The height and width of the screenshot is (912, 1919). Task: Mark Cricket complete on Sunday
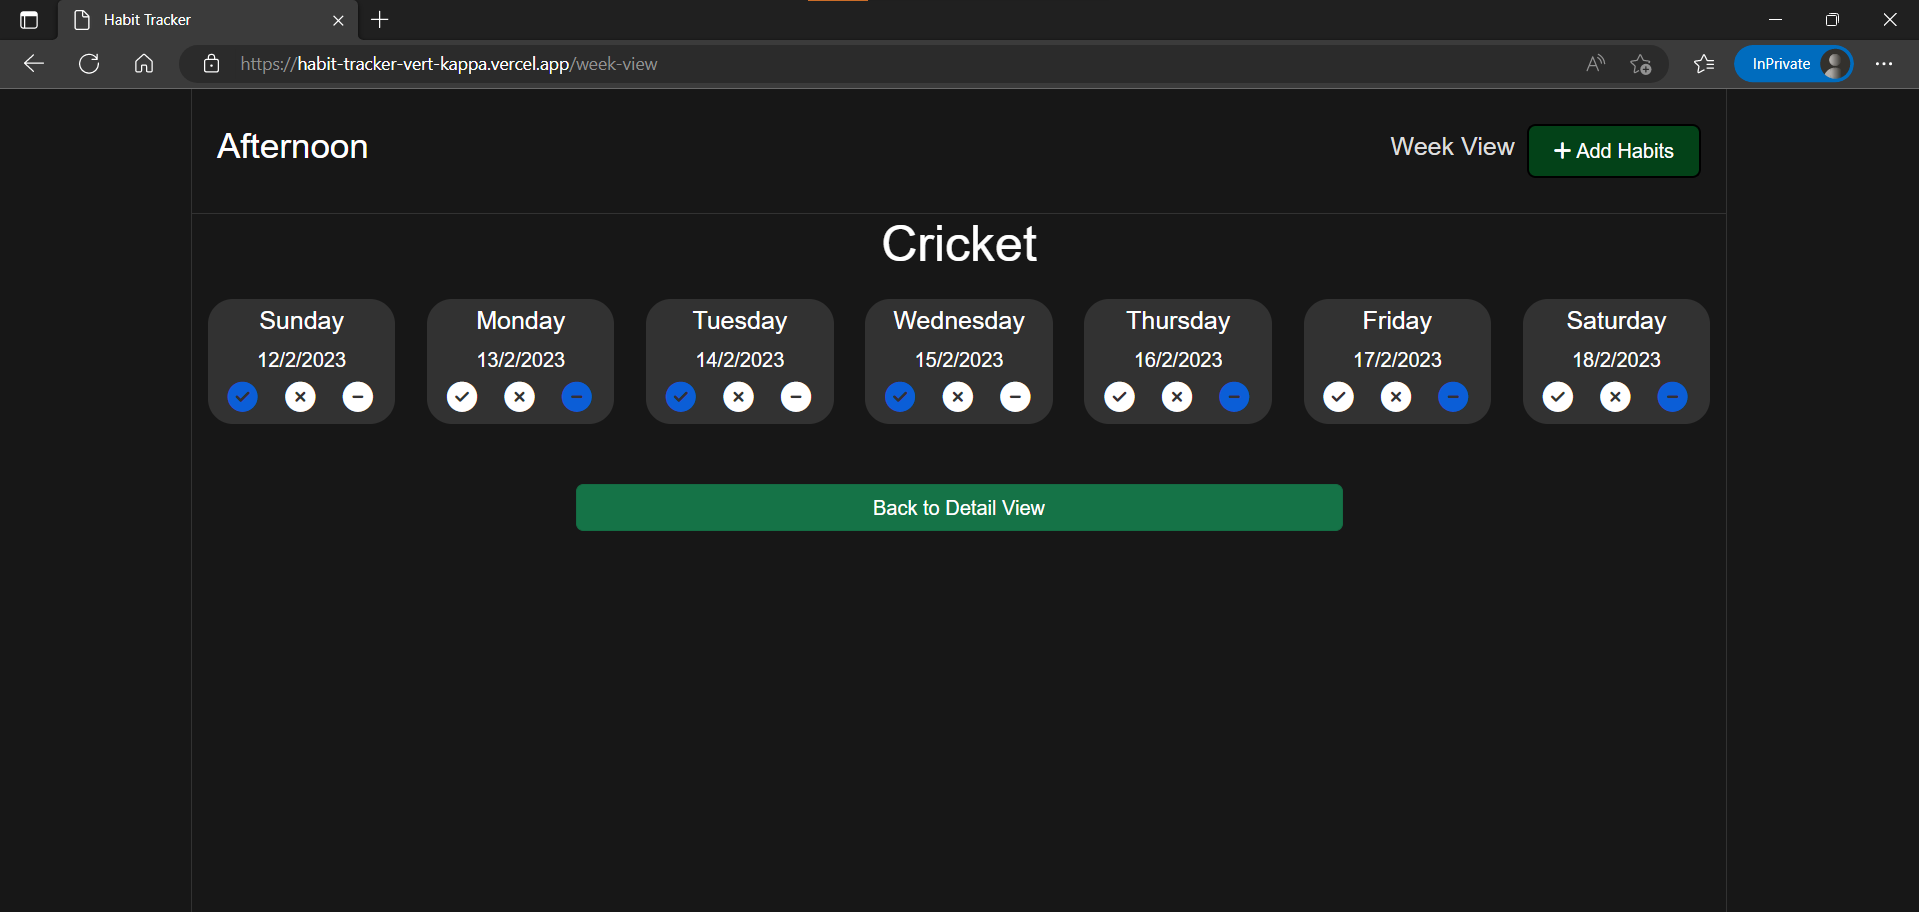point(242,397)
